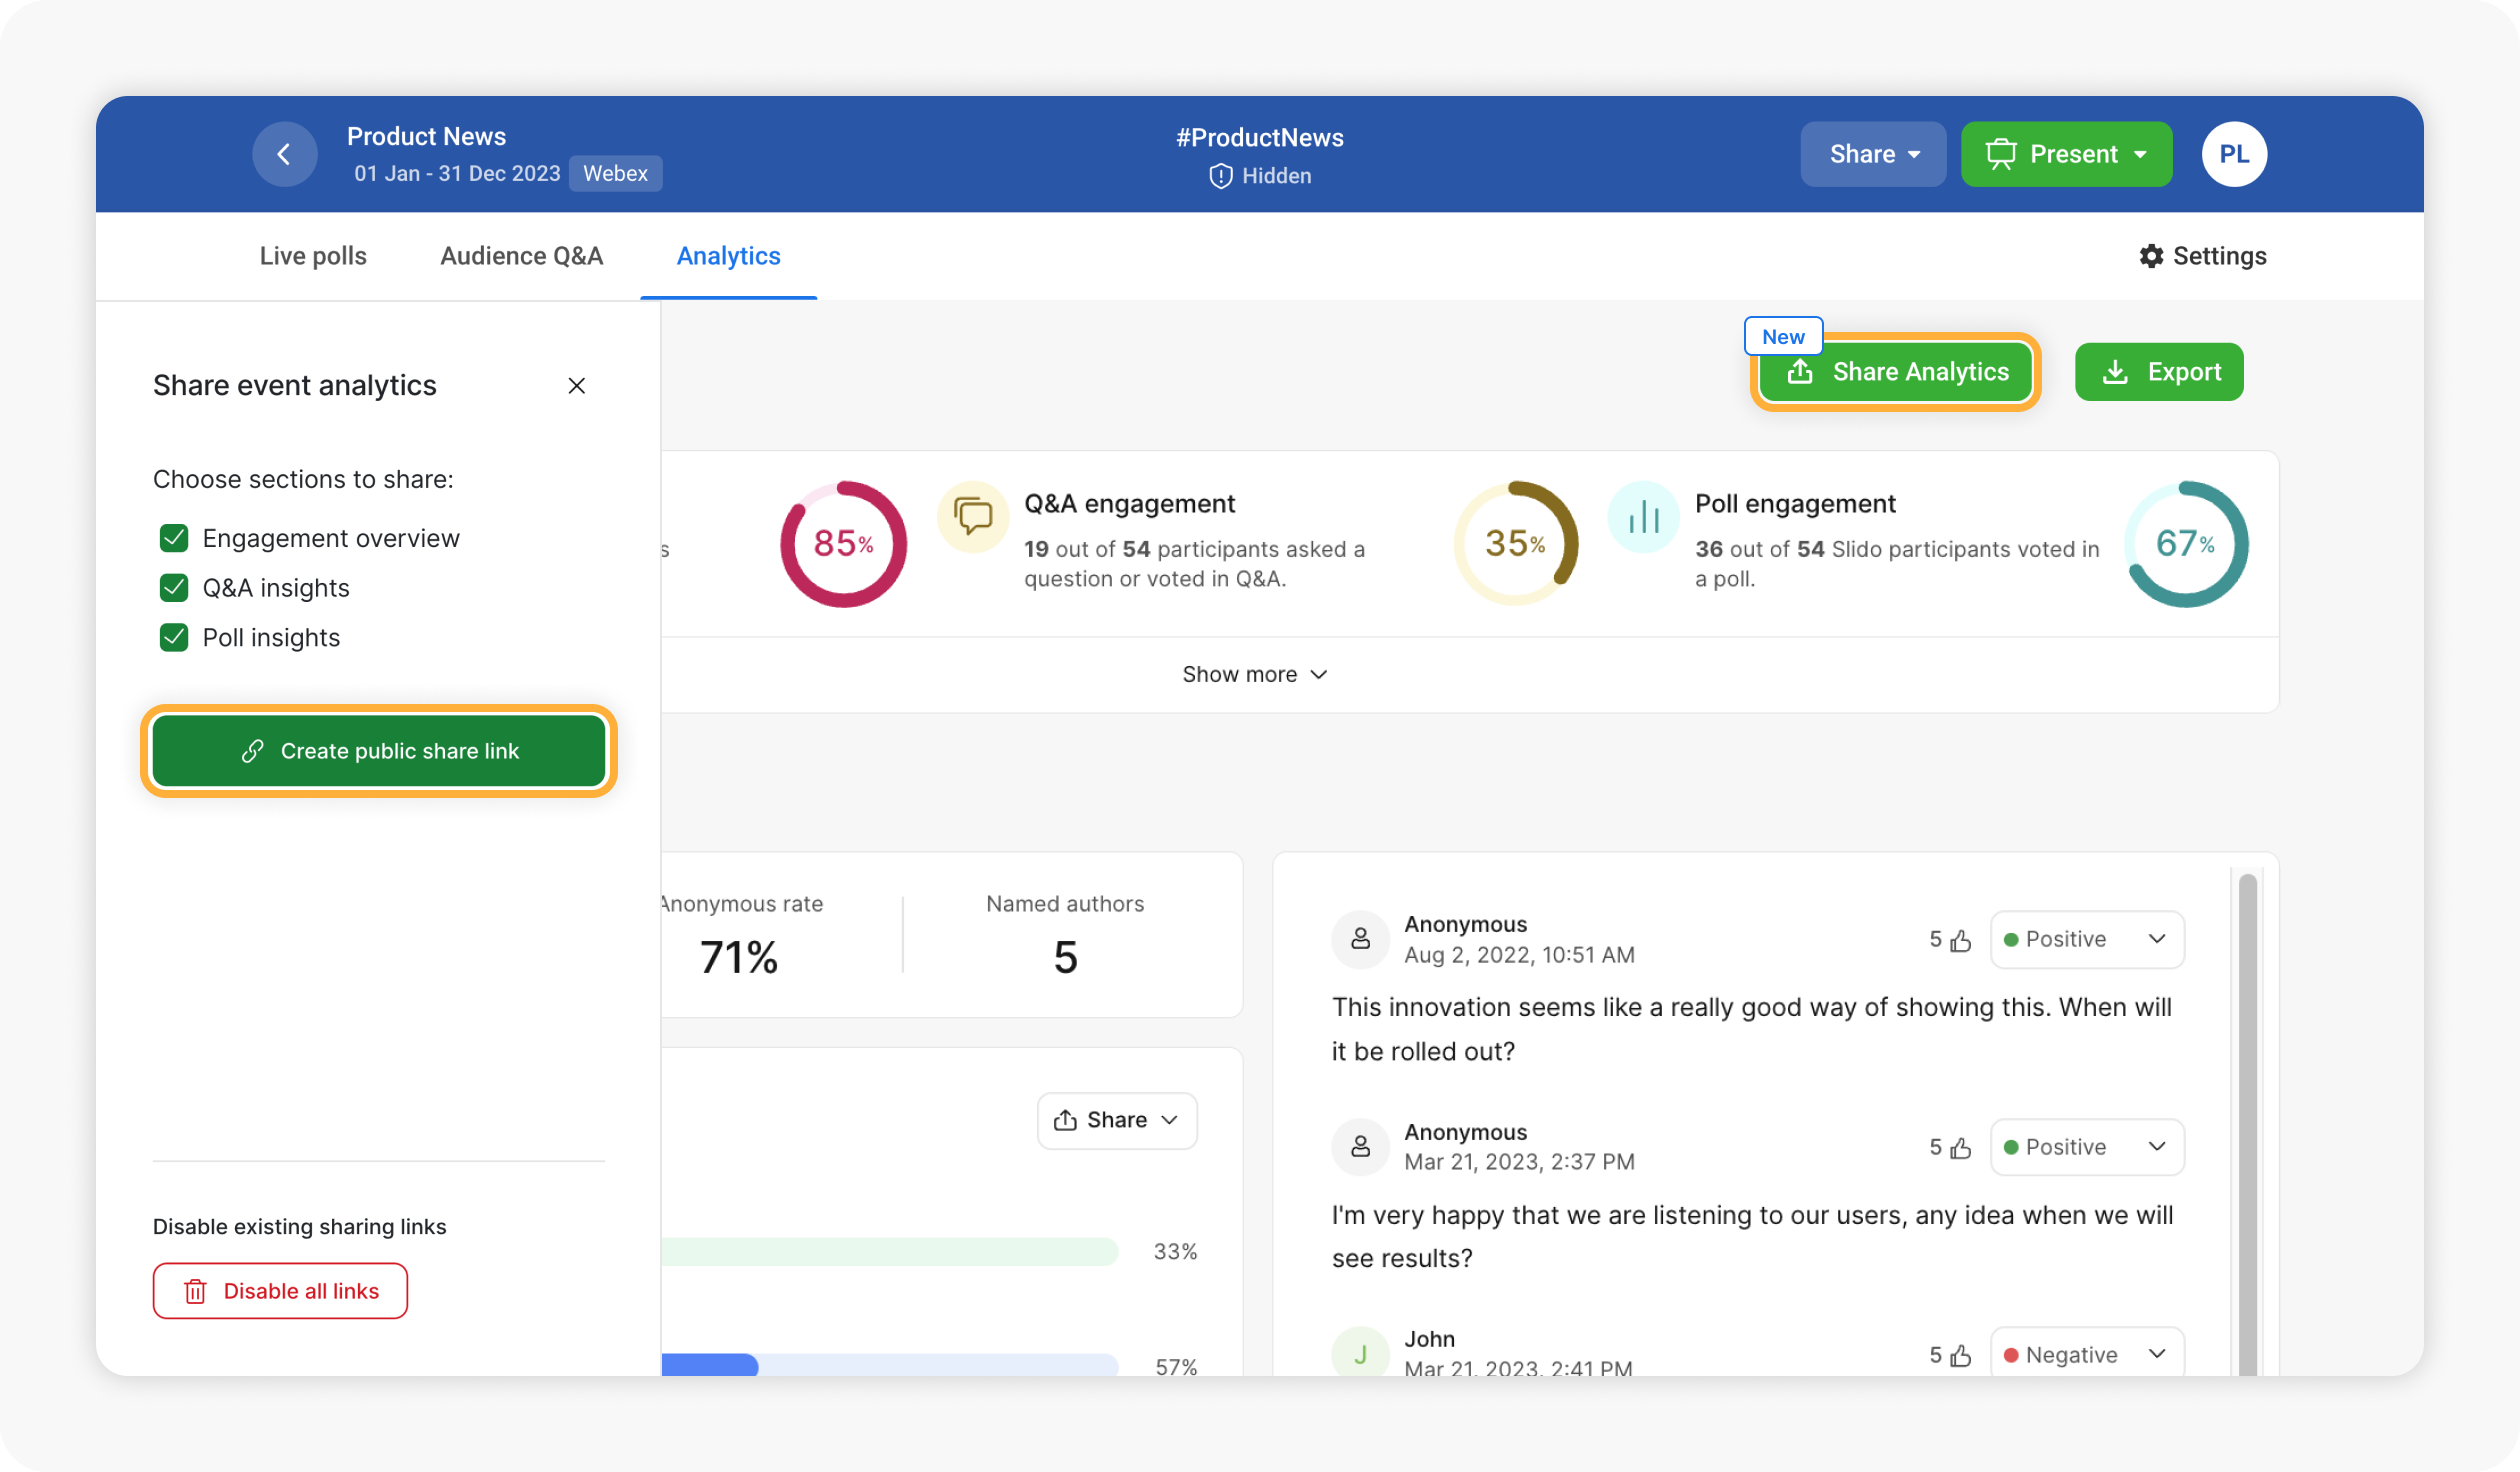The width and height of the screenshot is (2520, 1472).
Task: Click the Product News event title
Action: 426,136
